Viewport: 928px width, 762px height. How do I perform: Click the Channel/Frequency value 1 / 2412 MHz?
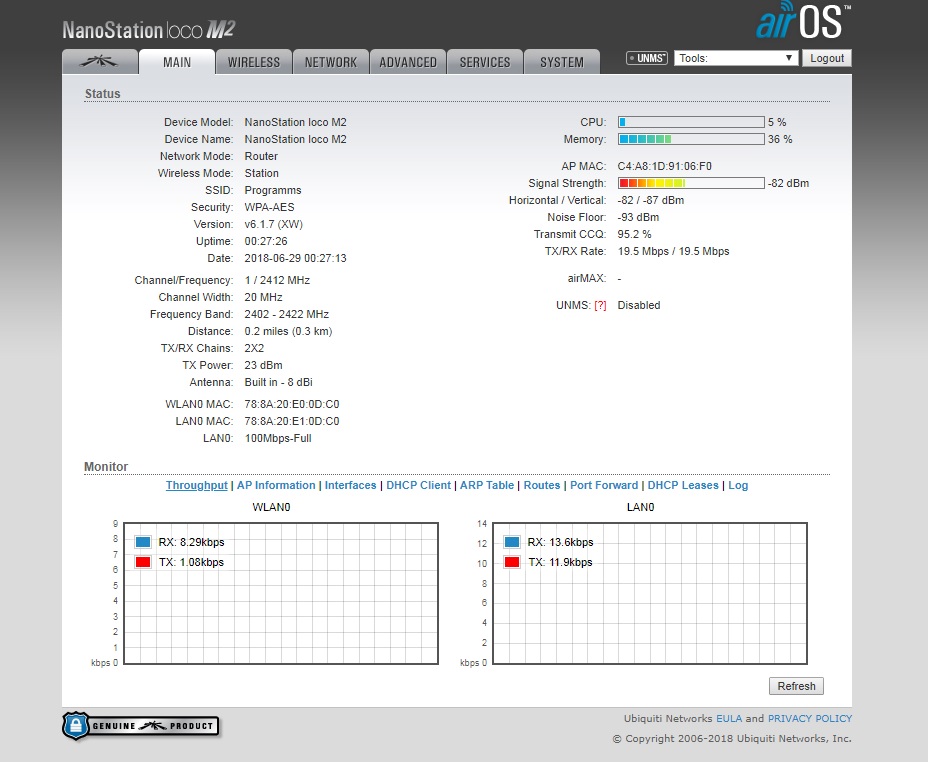point(277,280)
